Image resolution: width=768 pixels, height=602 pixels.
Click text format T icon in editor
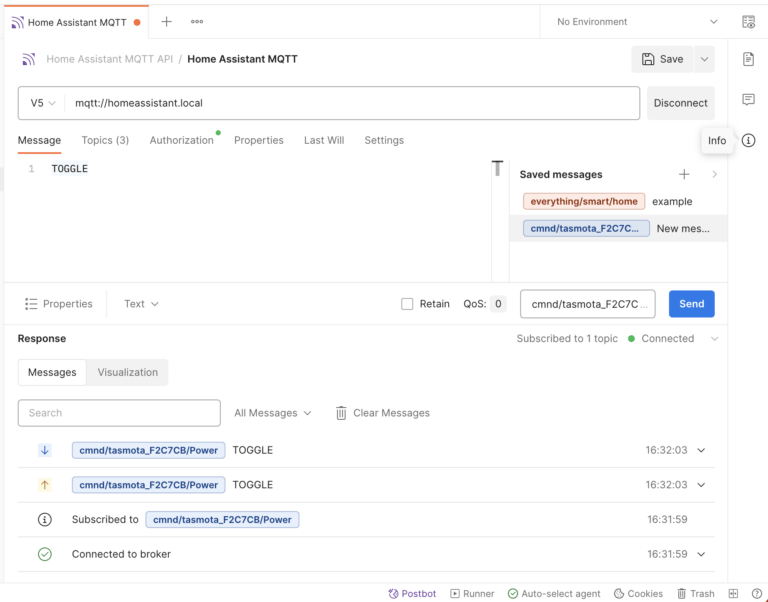coord(497,168)
